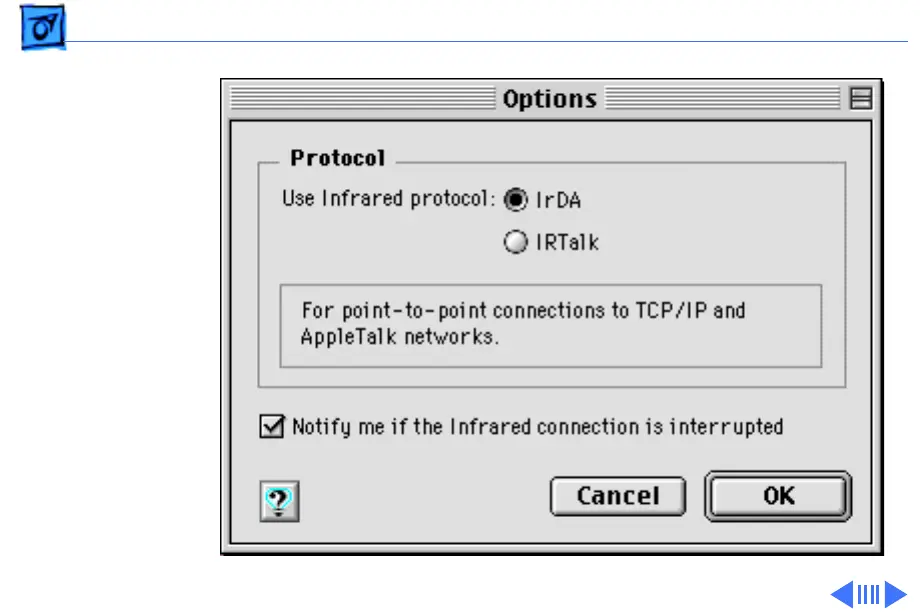Click the Options window title text
920x612 pixels.
coord(549,99)
